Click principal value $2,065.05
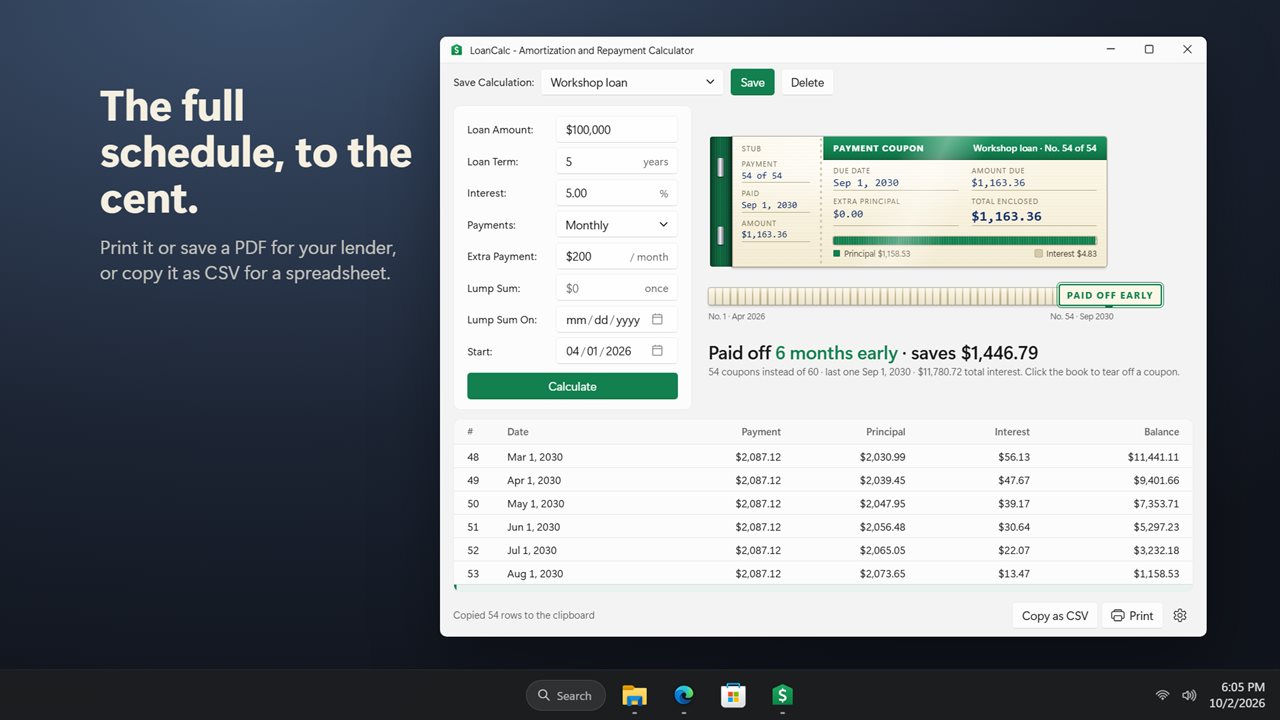This screenshot has width=1280, height=720. (882, 550)
